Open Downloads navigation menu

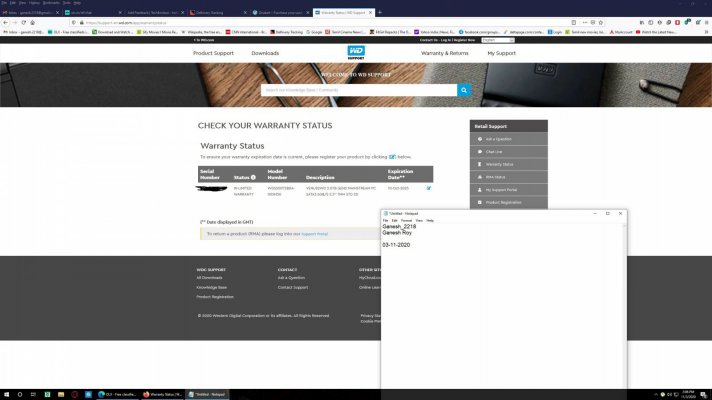click(x=265, y=53)
